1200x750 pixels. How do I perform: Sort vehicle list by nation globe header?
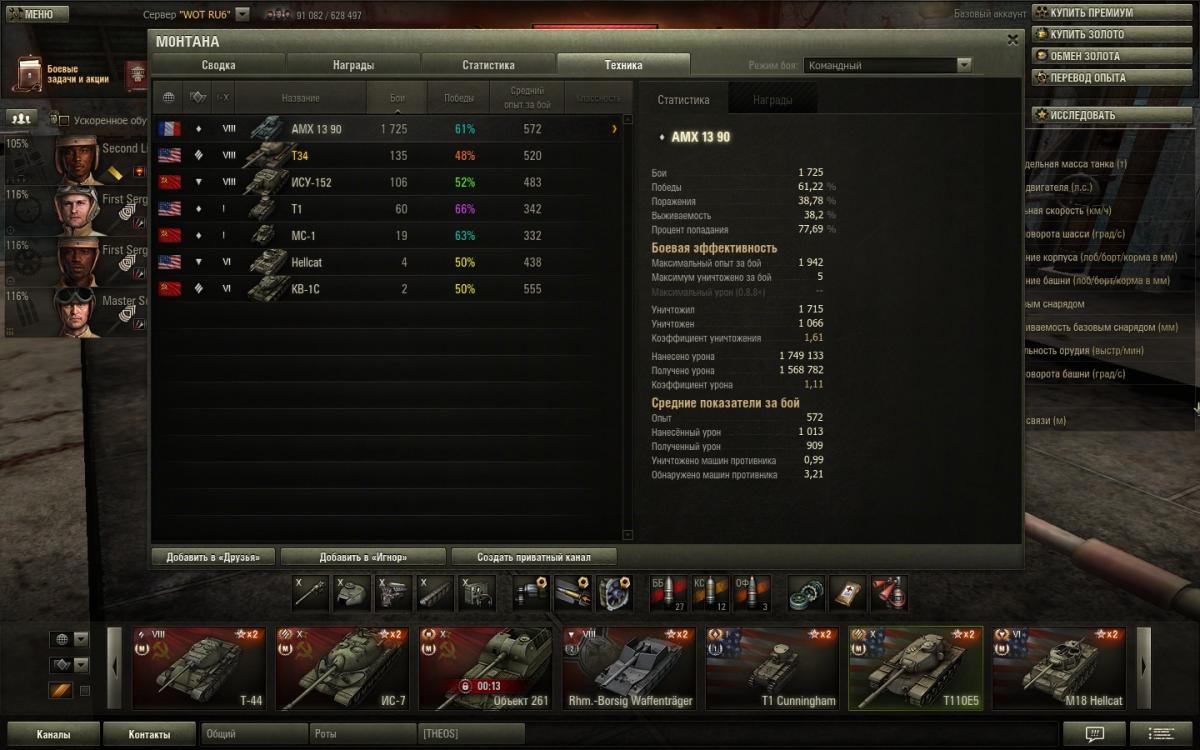tap(168, 98)
